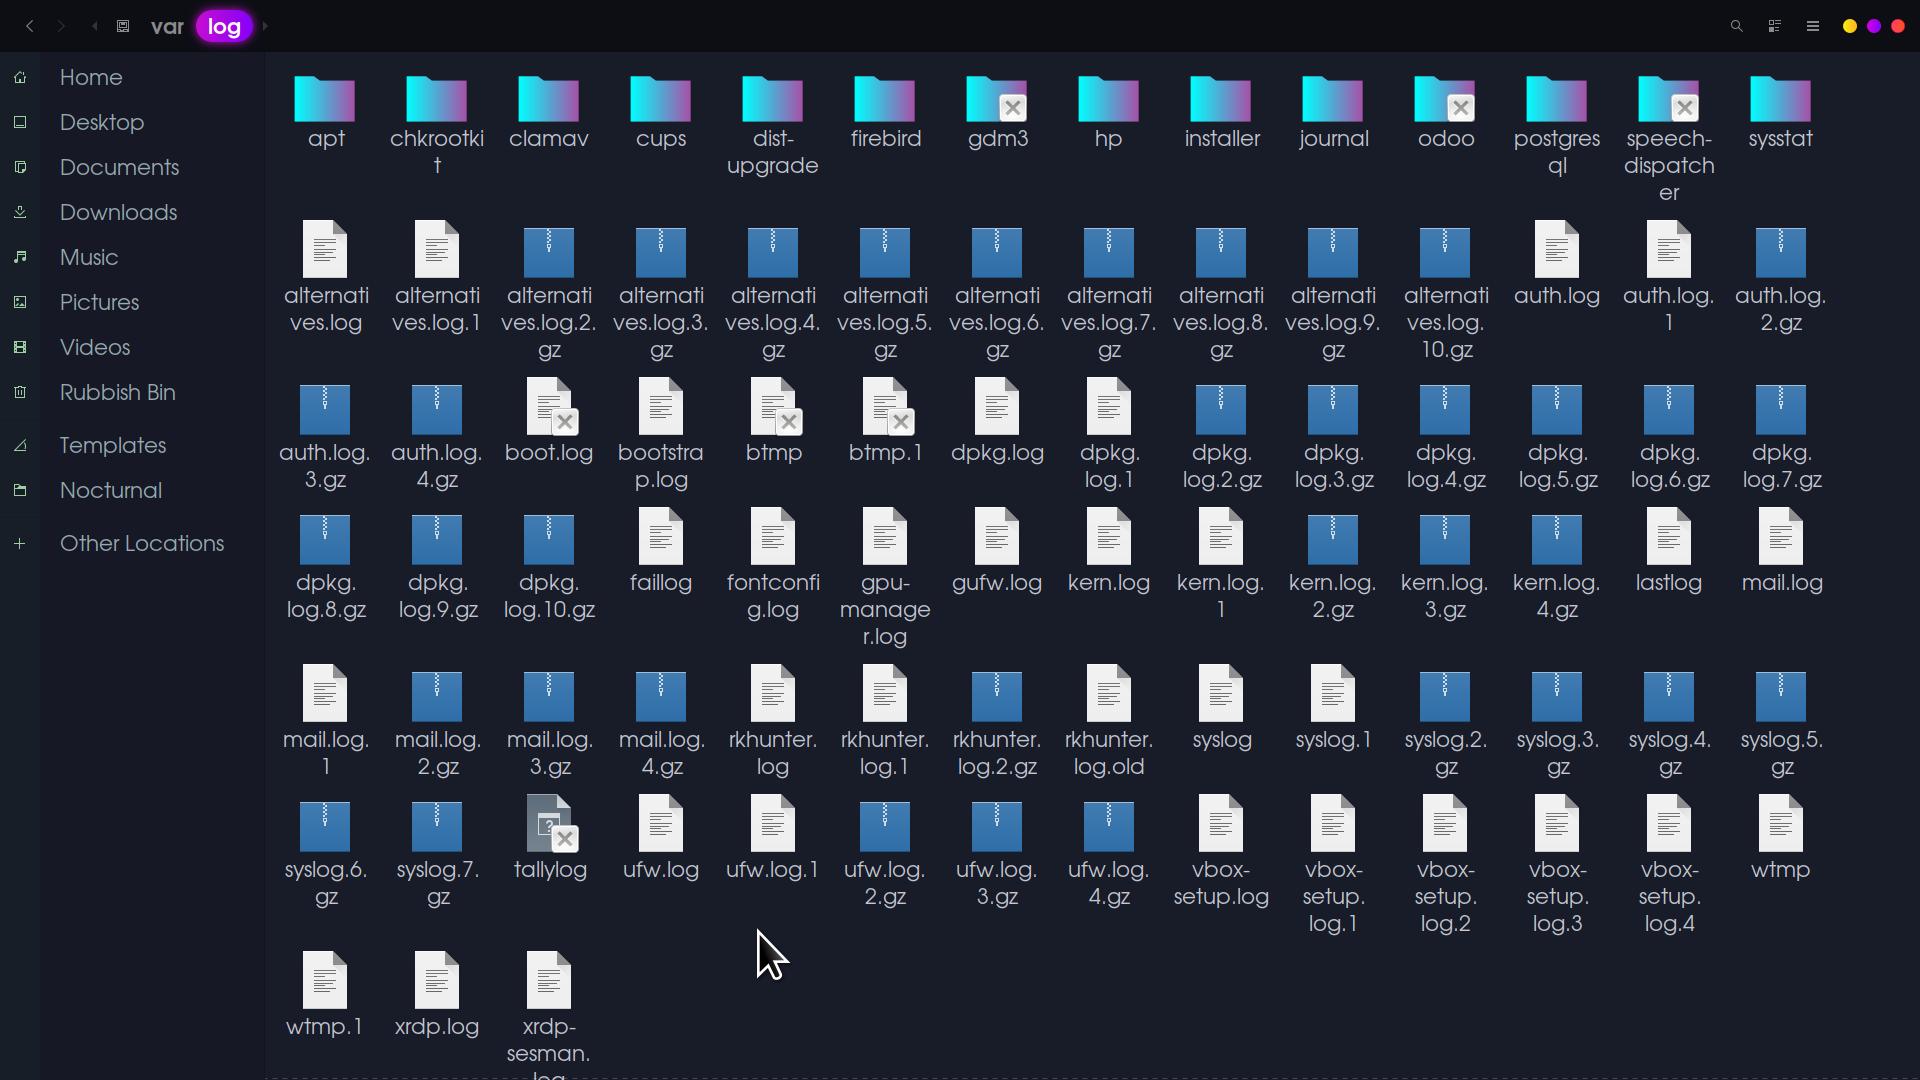Expand Other Locations plus icon
Screen dimensions: 1920x1080
point(20,544)
